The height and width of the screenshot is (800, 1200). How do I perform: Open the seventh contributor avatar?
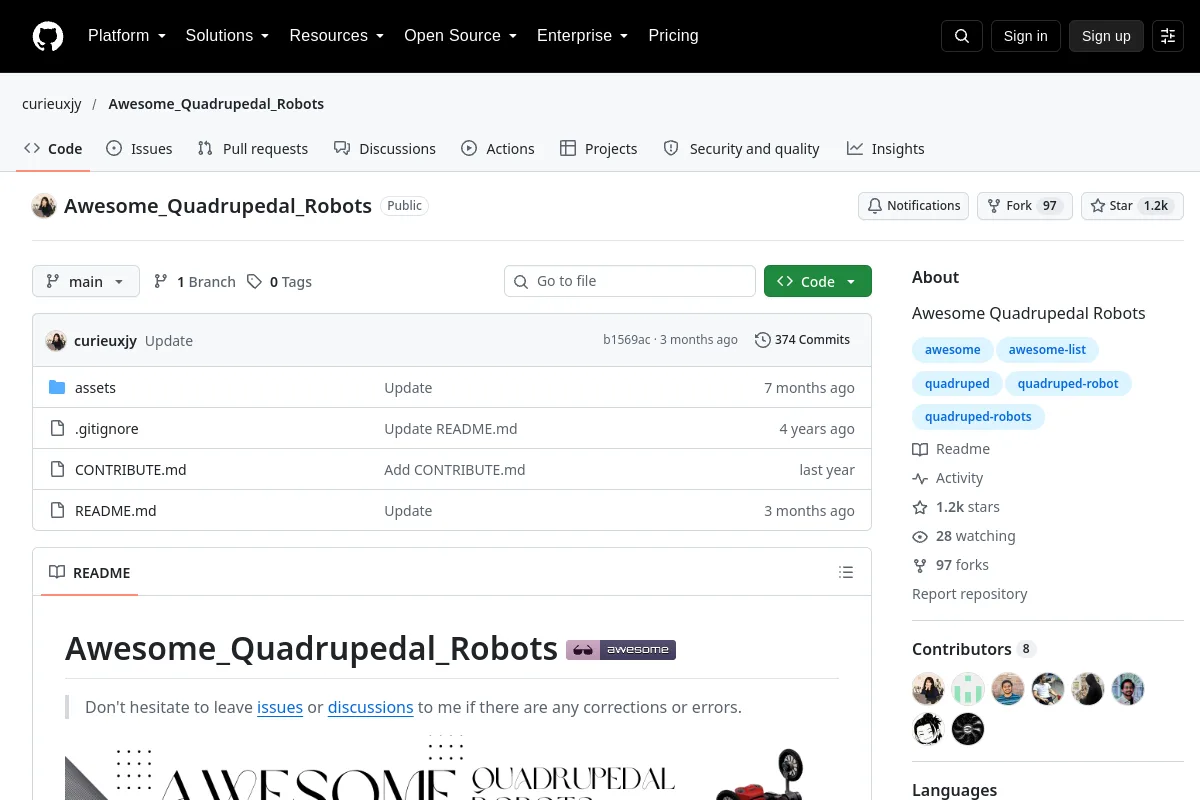[x=928, y=729]
